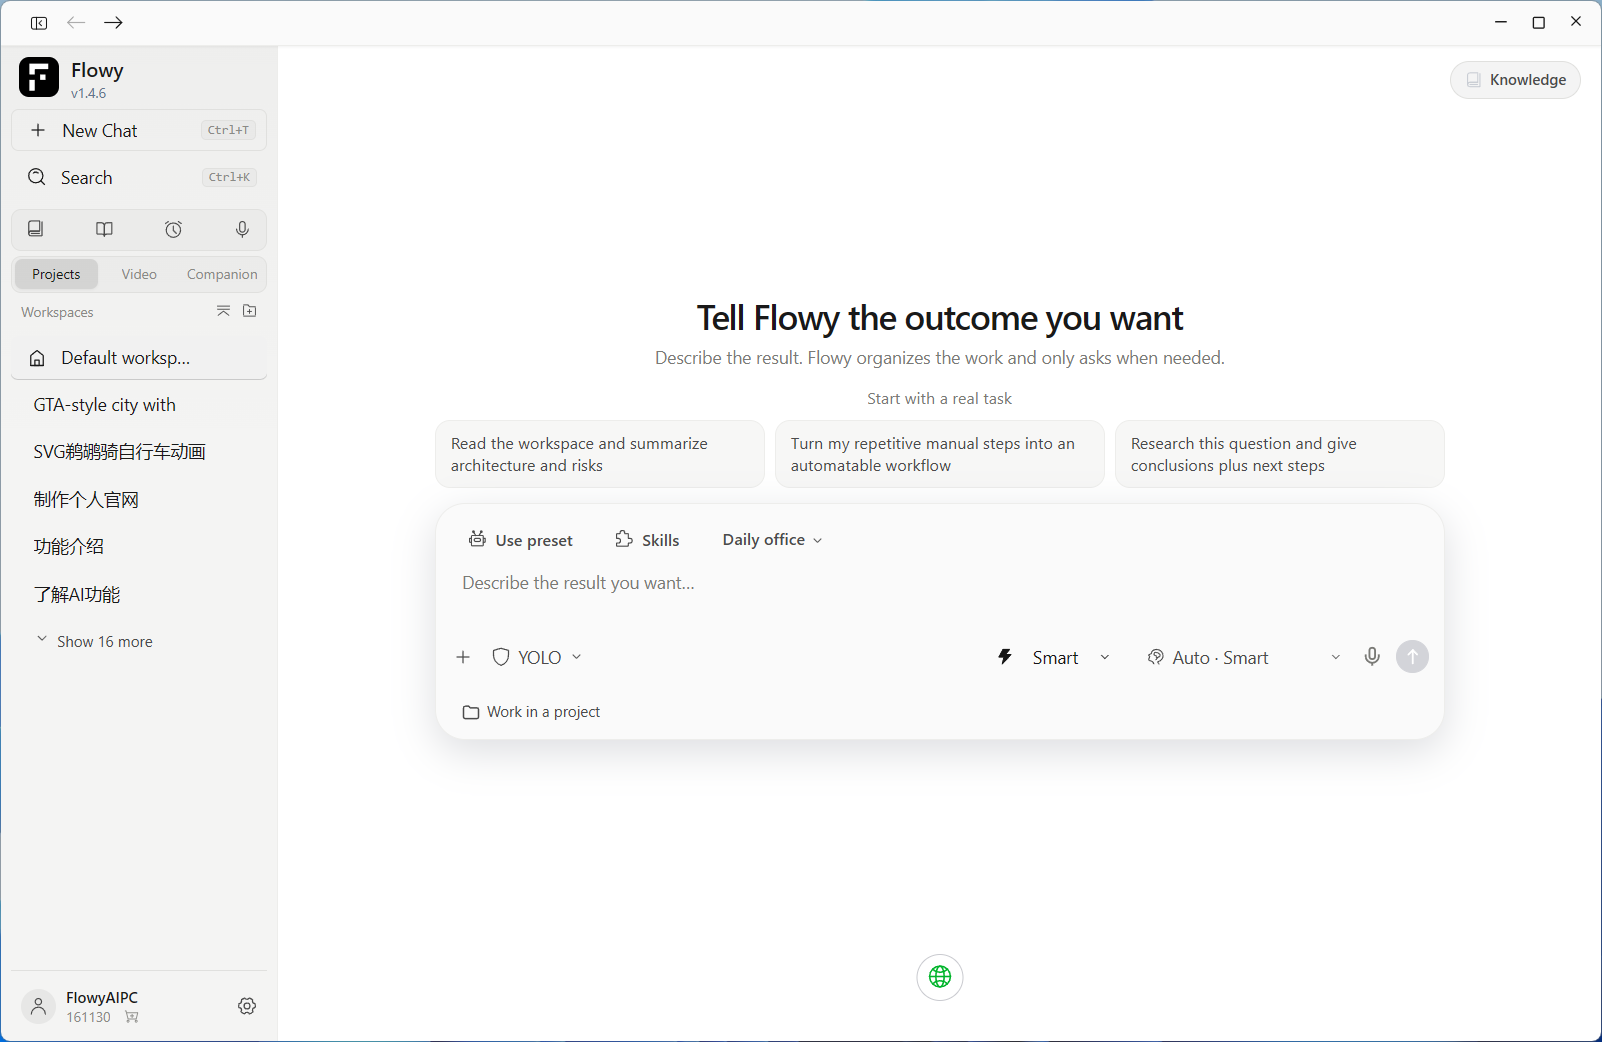Toggle Work in a project option
This screenshot has height=1042, width=1602.
coord(531,712)
